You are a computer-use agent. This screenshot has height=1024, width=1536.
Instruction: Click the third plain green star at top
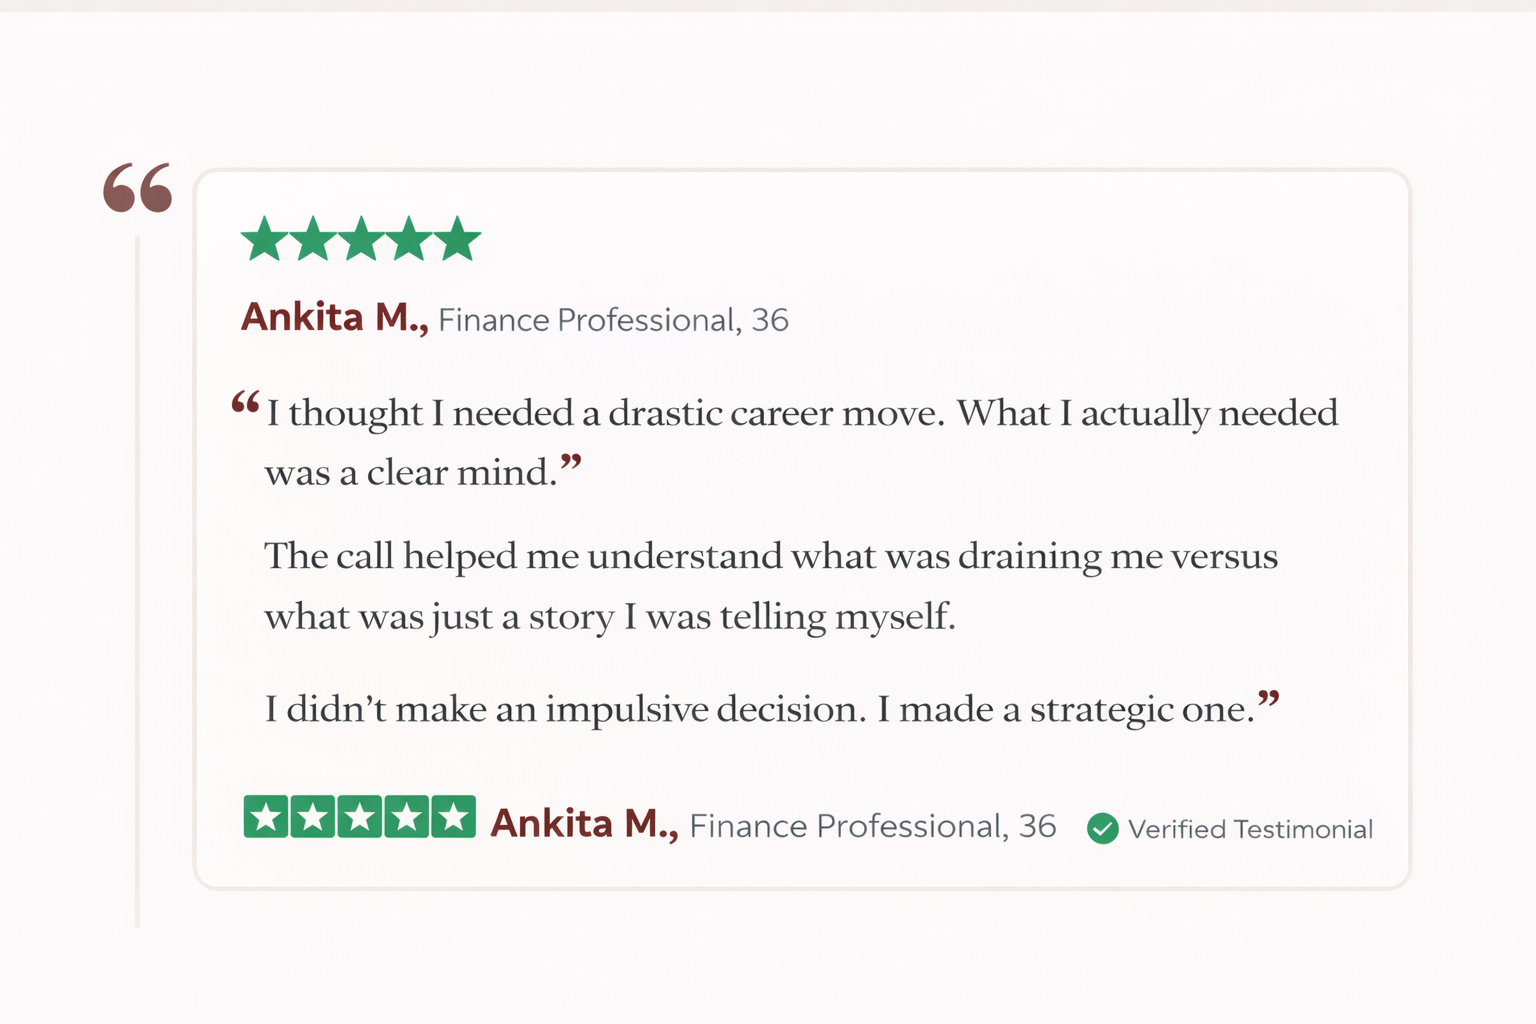(x=361, y=240)
